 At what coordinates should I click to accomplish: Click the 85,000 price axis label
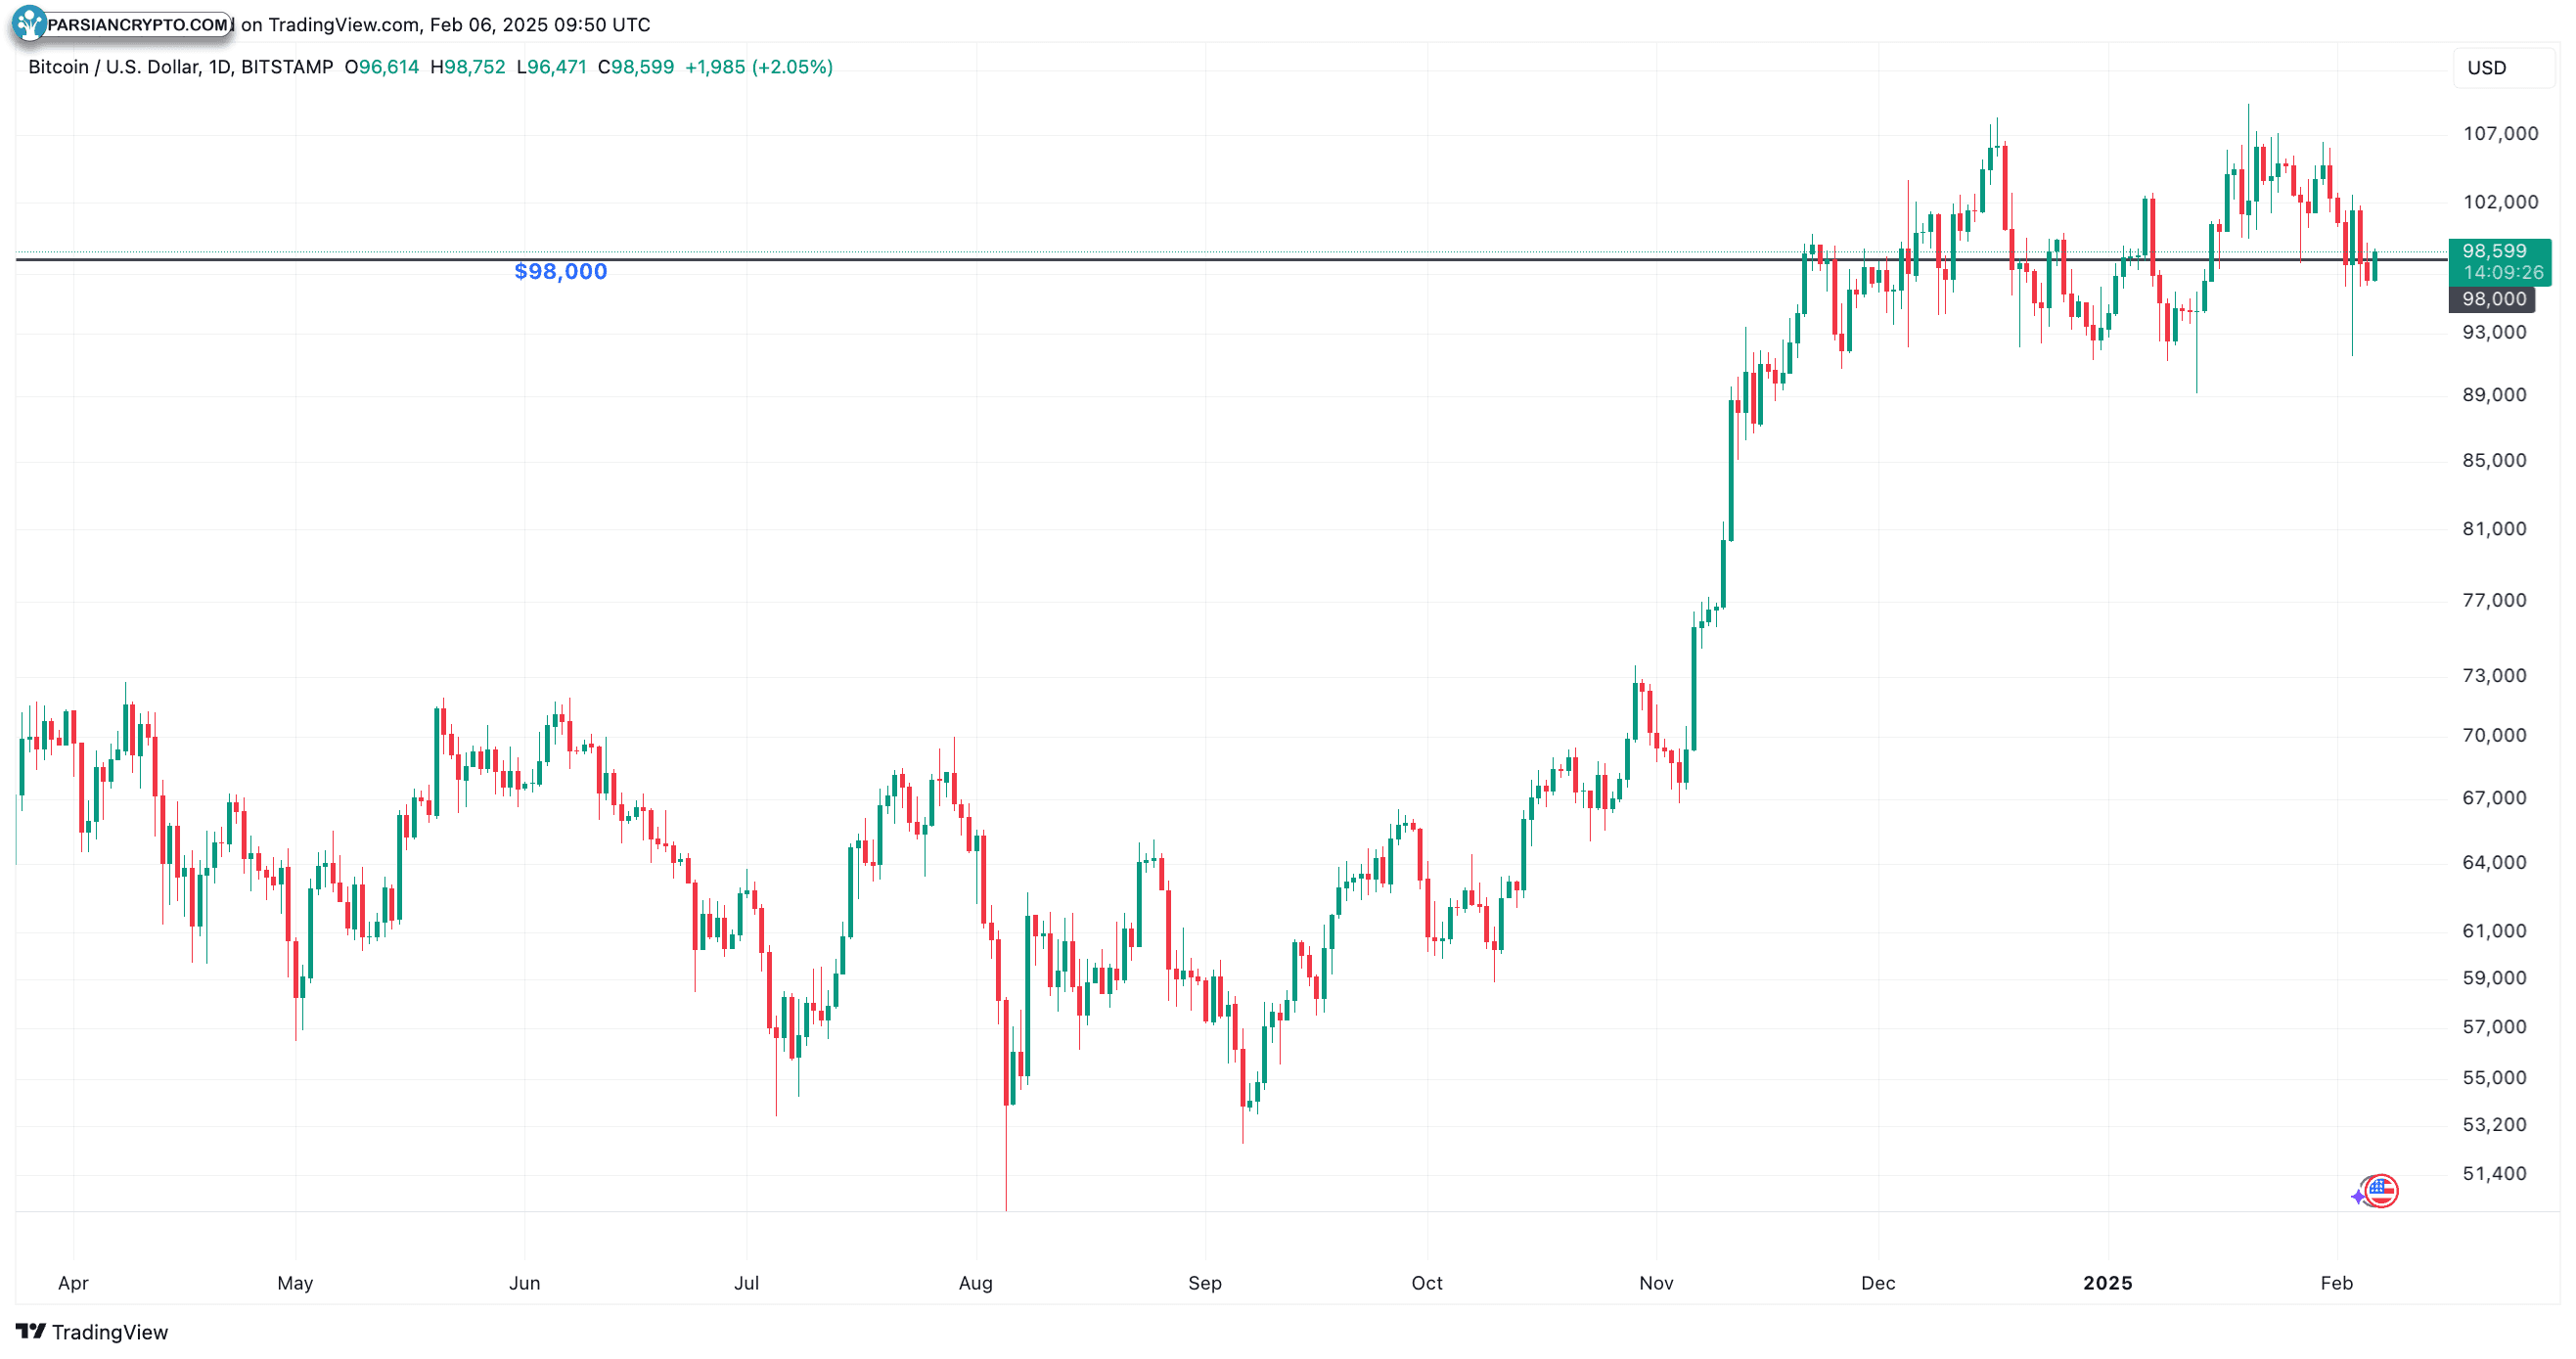[2494, 461]
